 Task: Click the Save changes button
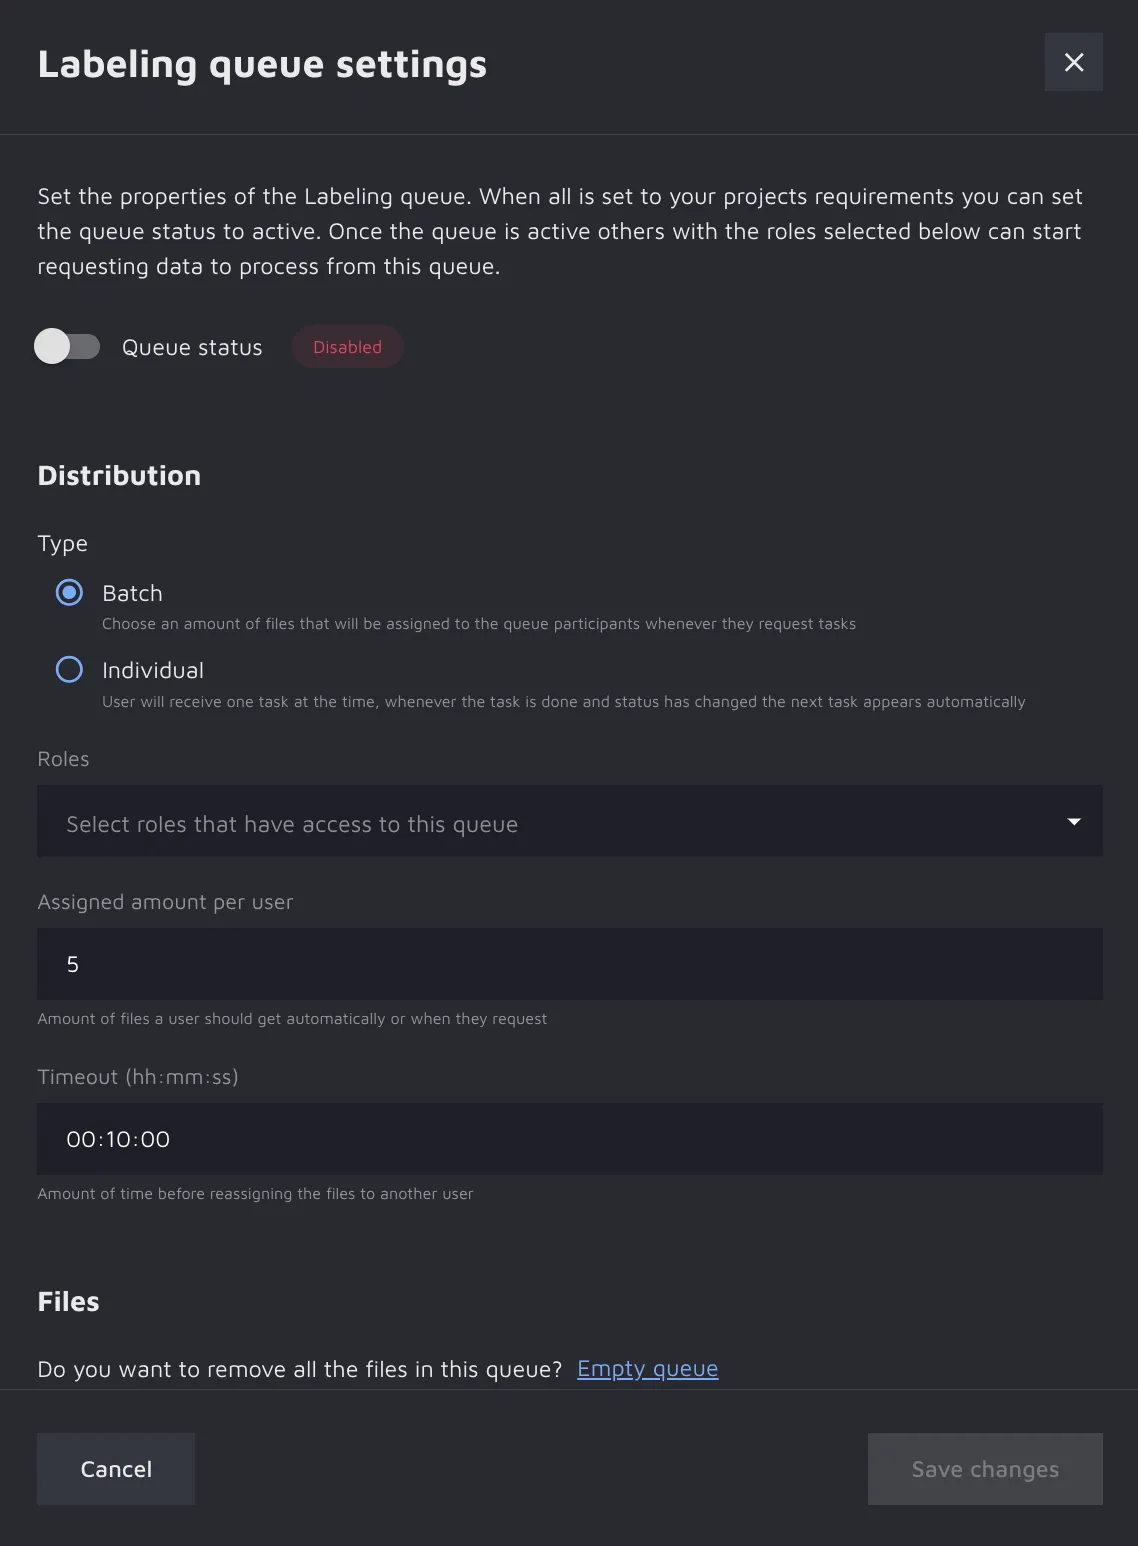point(984,1469)
